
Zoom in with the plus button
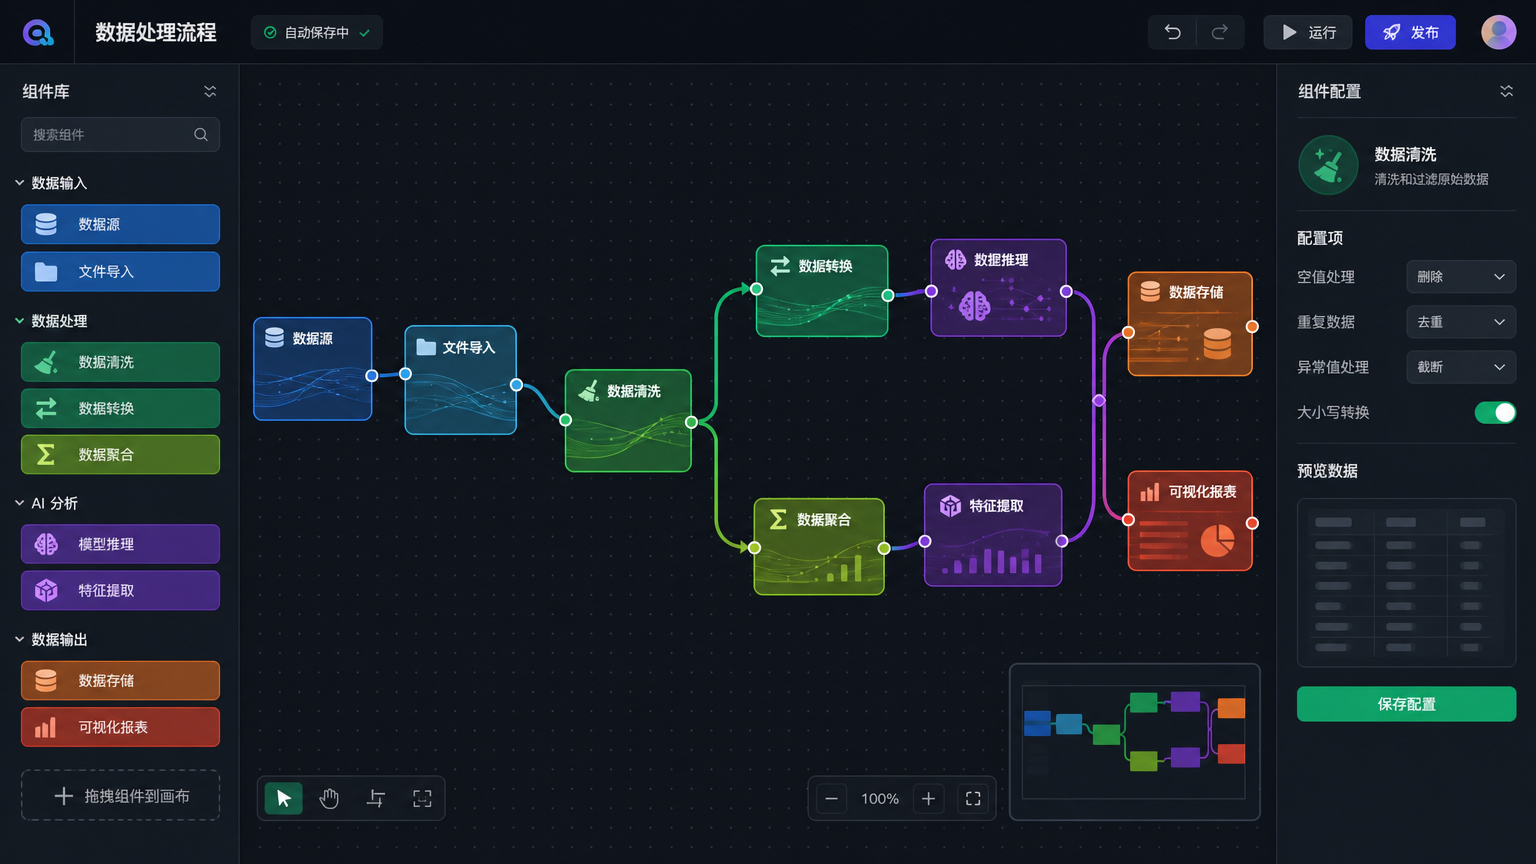click(x=928, y=798)
